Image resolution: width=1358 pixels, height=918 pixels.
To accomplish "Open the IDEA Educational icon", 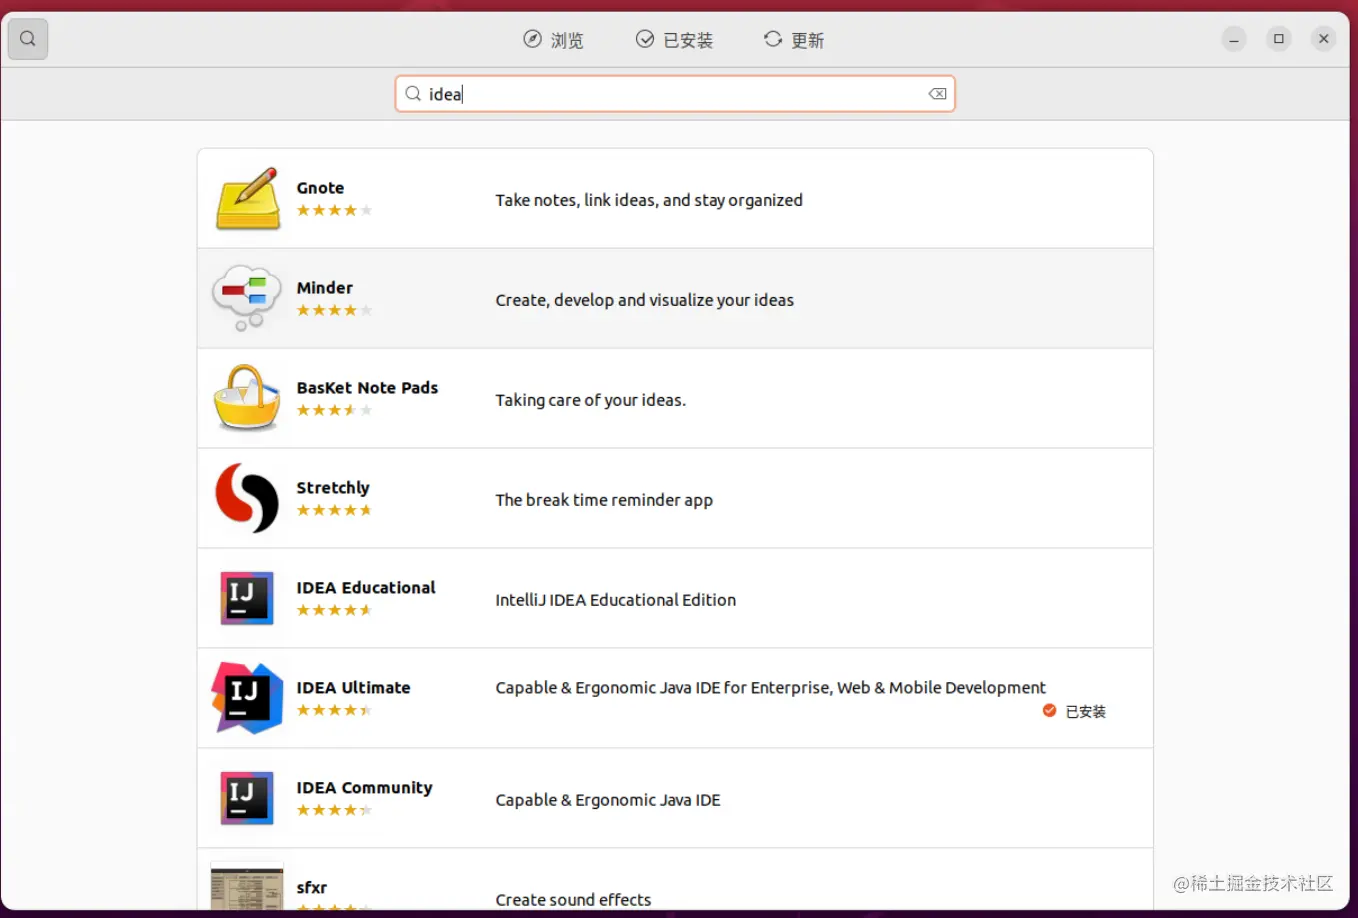I will pos(247,598).
